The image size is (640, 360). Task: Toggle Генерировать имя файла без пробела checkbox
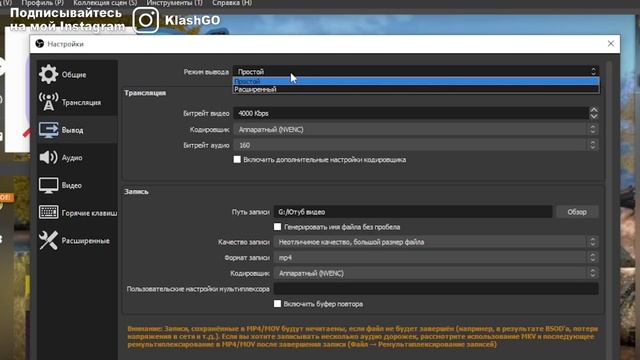point(278,227)
